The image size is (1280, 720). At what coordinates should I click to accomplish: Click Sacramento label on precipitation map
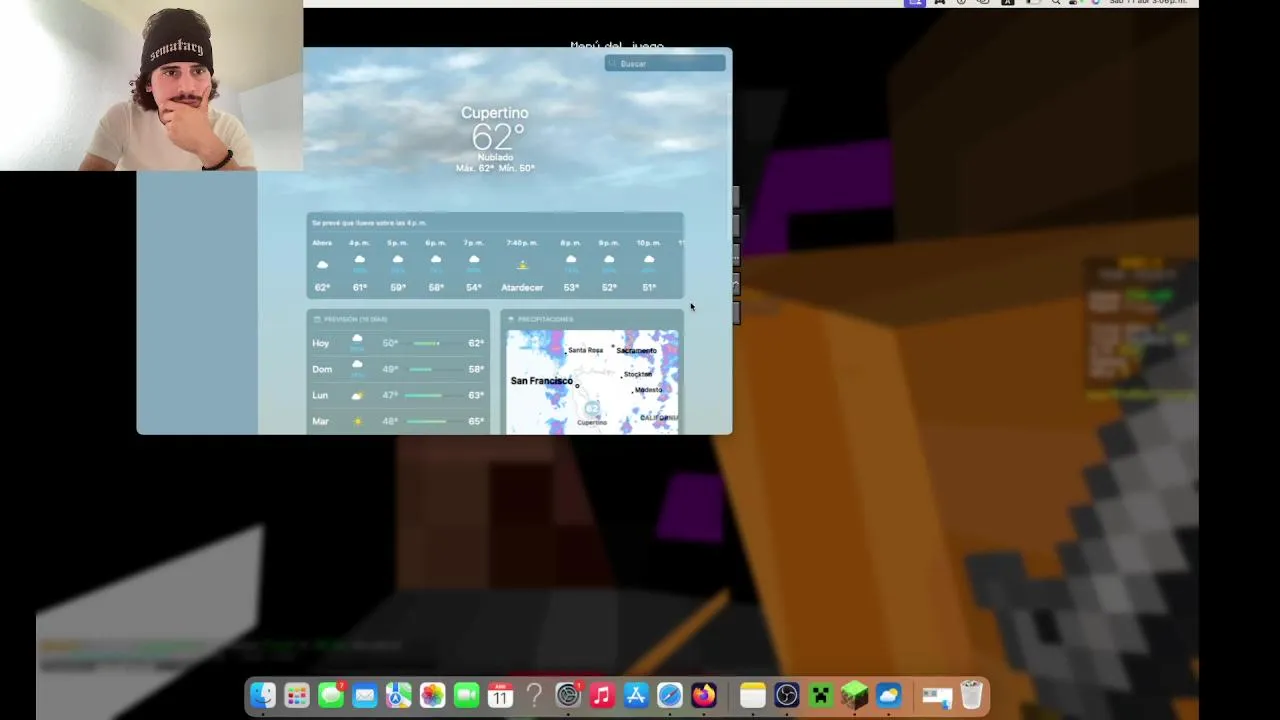pyautogui.click(x=636, y=351)
